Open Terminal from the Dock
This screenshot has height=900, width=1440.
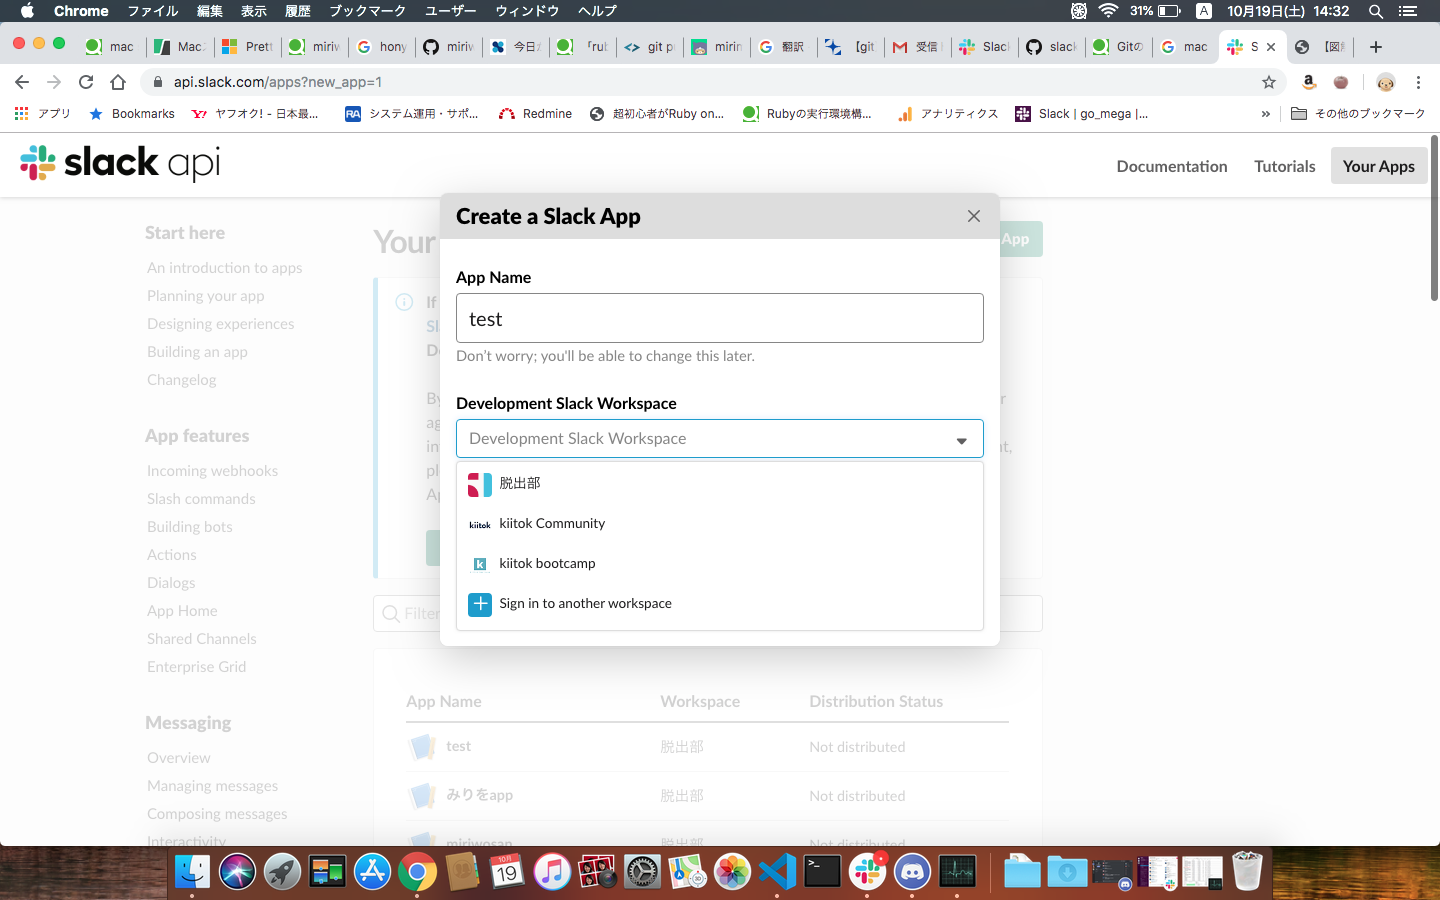[822, 872]
